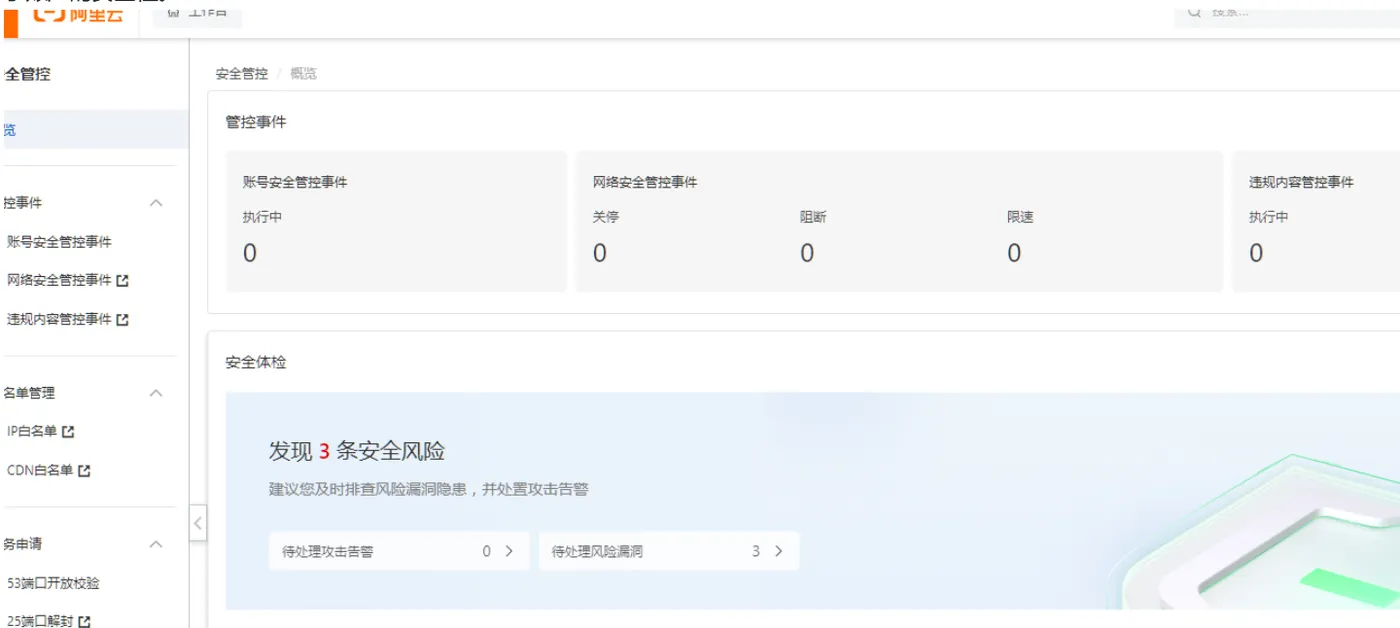Click the 阻断 label

(813, 217)
